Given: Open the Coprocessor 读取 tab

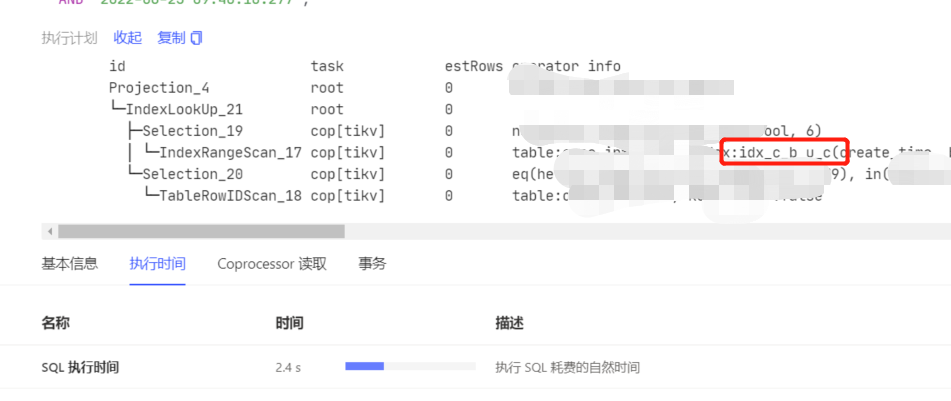Looking at the screenshot, I should [x=271, y=264].
